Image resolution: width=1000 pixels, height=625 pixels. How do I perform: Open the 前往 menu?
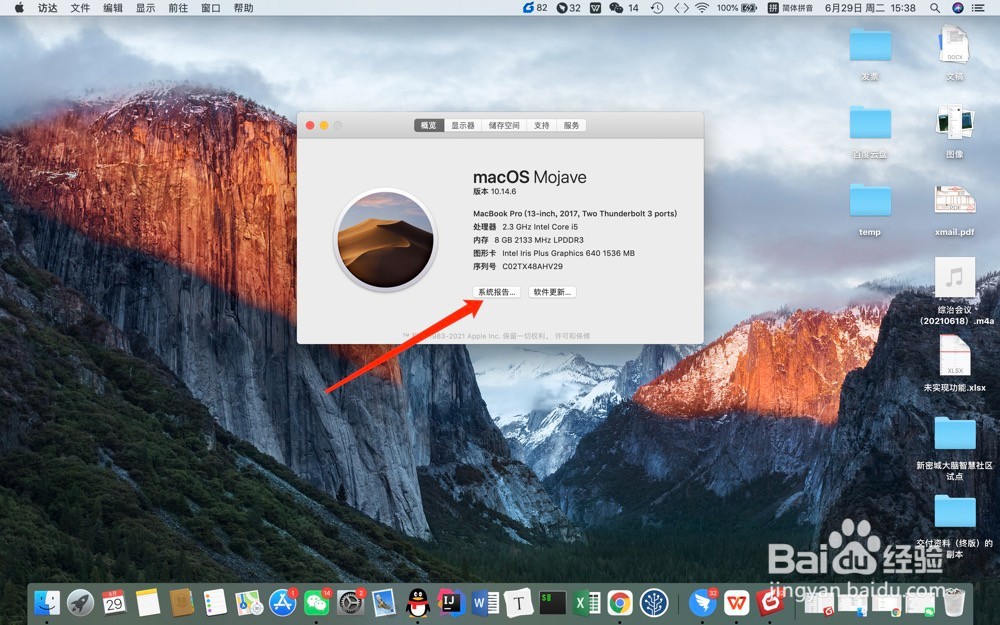click(178, 8)
